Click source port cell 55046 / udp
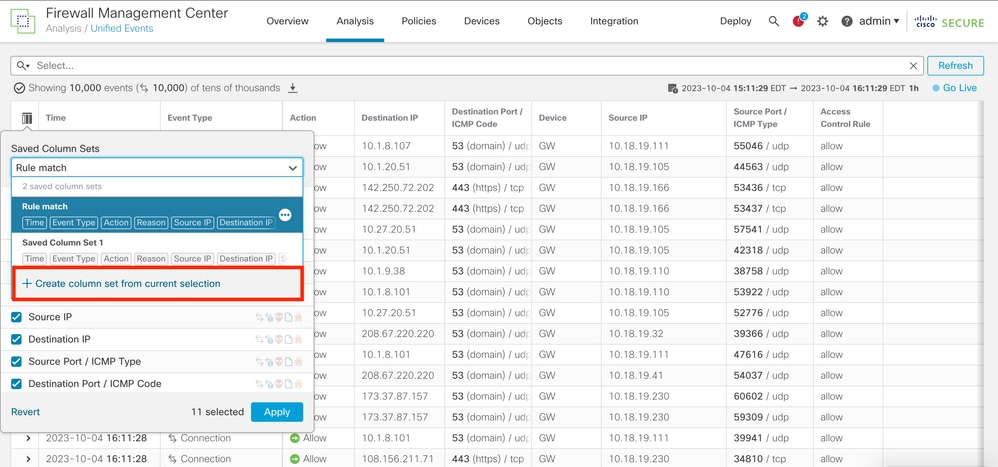The width and height of the screenshot is (998, 467). pos(761,146)
